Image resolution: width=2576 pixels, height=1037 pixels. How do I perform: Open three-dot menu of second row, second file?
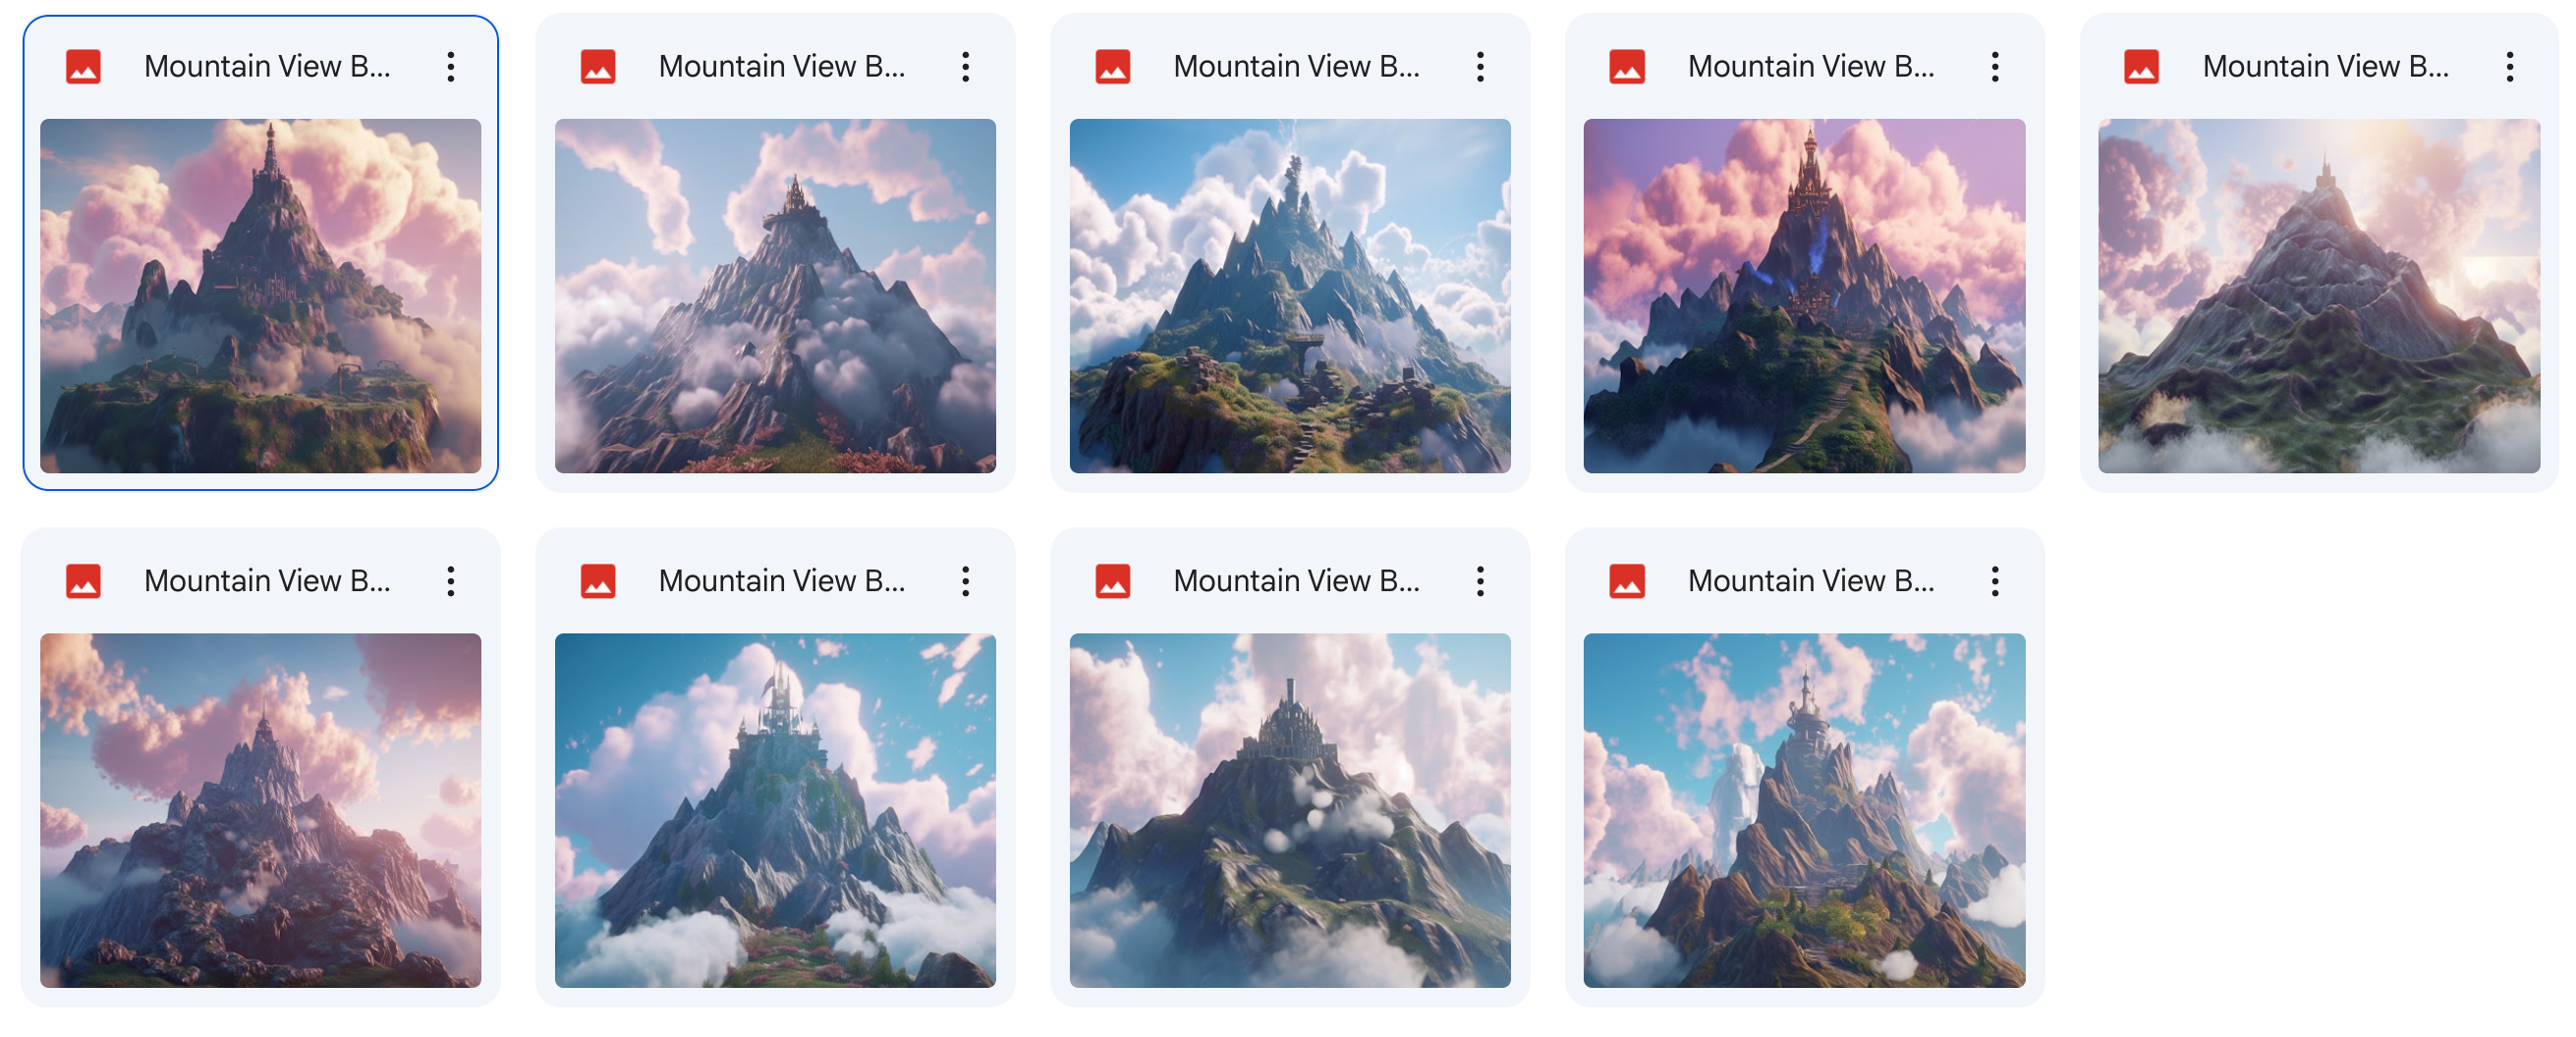coord(965,581)
